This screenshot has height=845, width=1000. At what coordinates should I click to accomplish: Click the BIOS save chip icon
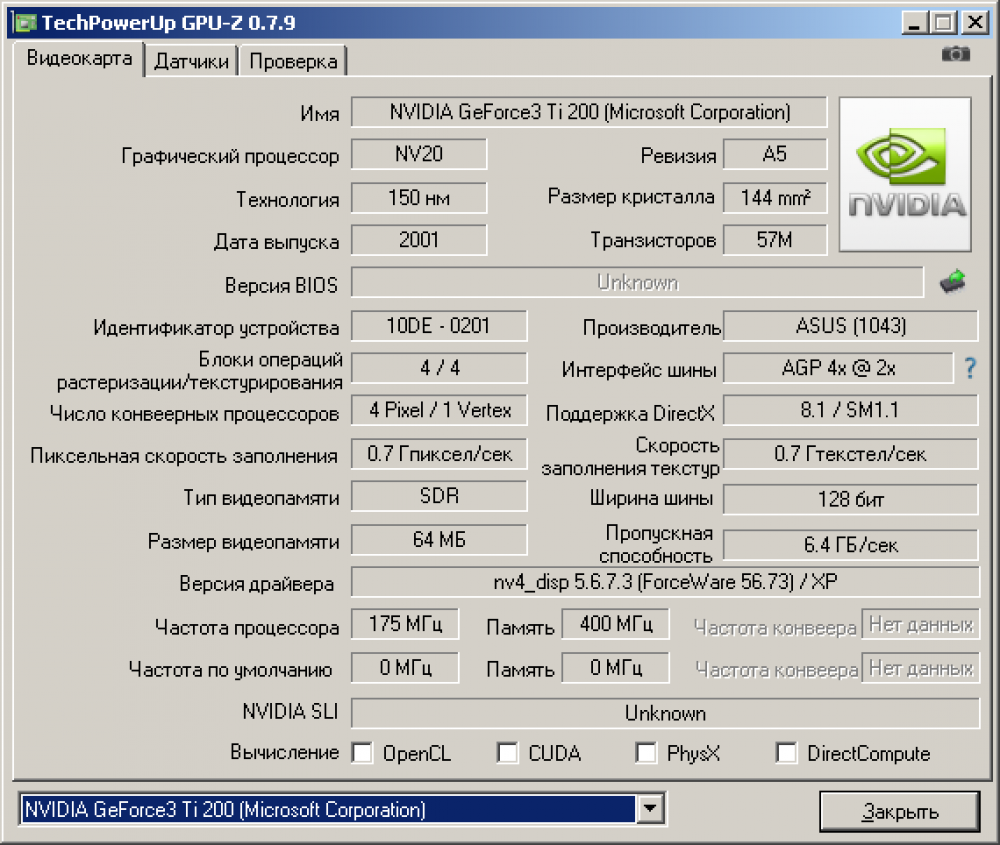[953, 283]
